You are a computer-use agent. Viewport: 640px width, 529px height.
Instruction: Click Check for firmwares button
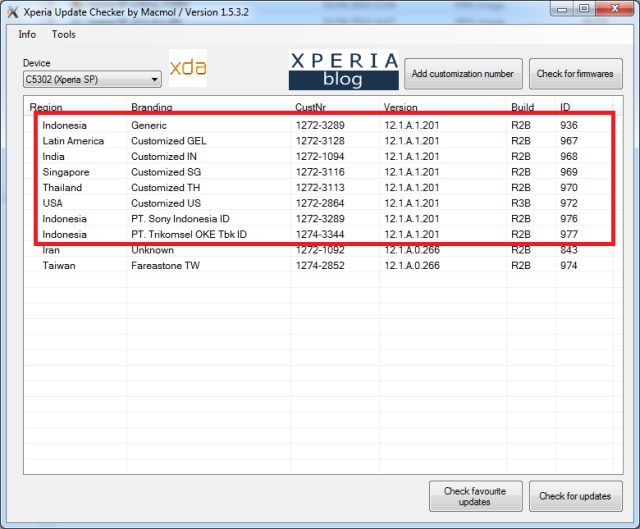[x=576, y=73]
